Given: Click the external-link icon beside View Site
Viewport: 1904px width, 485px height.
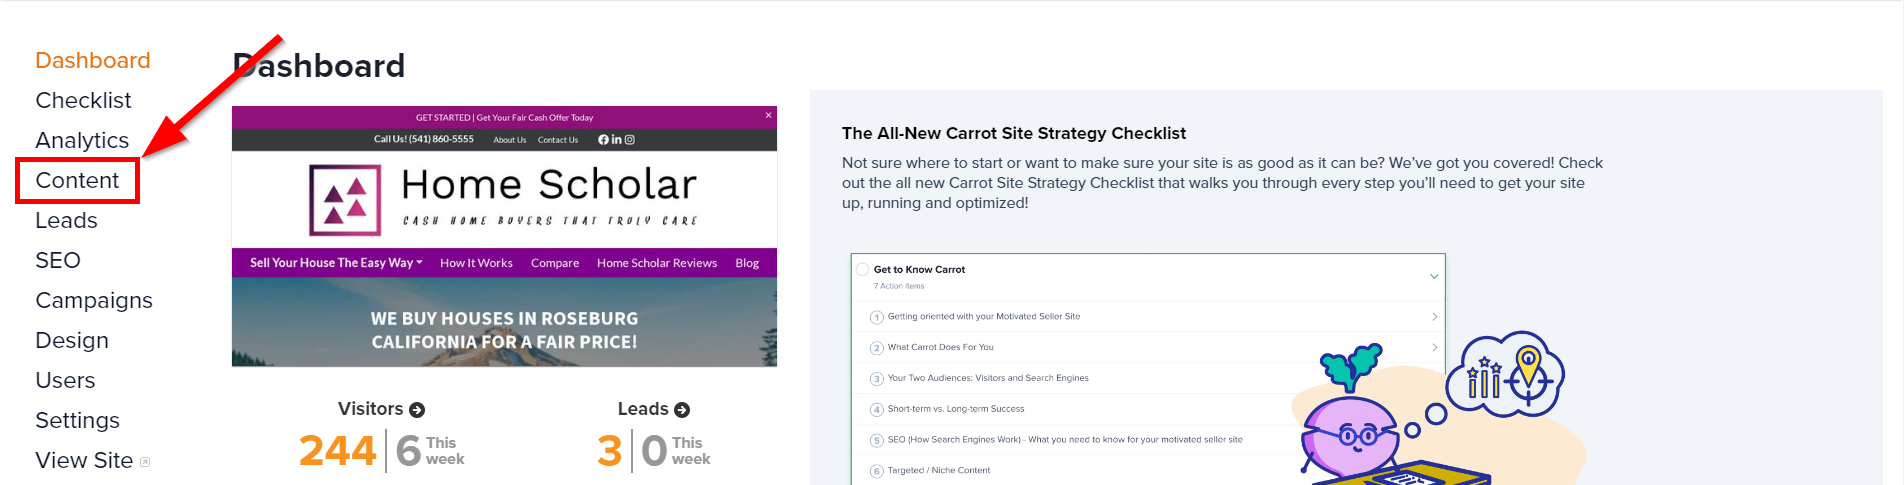Looking at the screenshot, I should [x=145, y=462].
